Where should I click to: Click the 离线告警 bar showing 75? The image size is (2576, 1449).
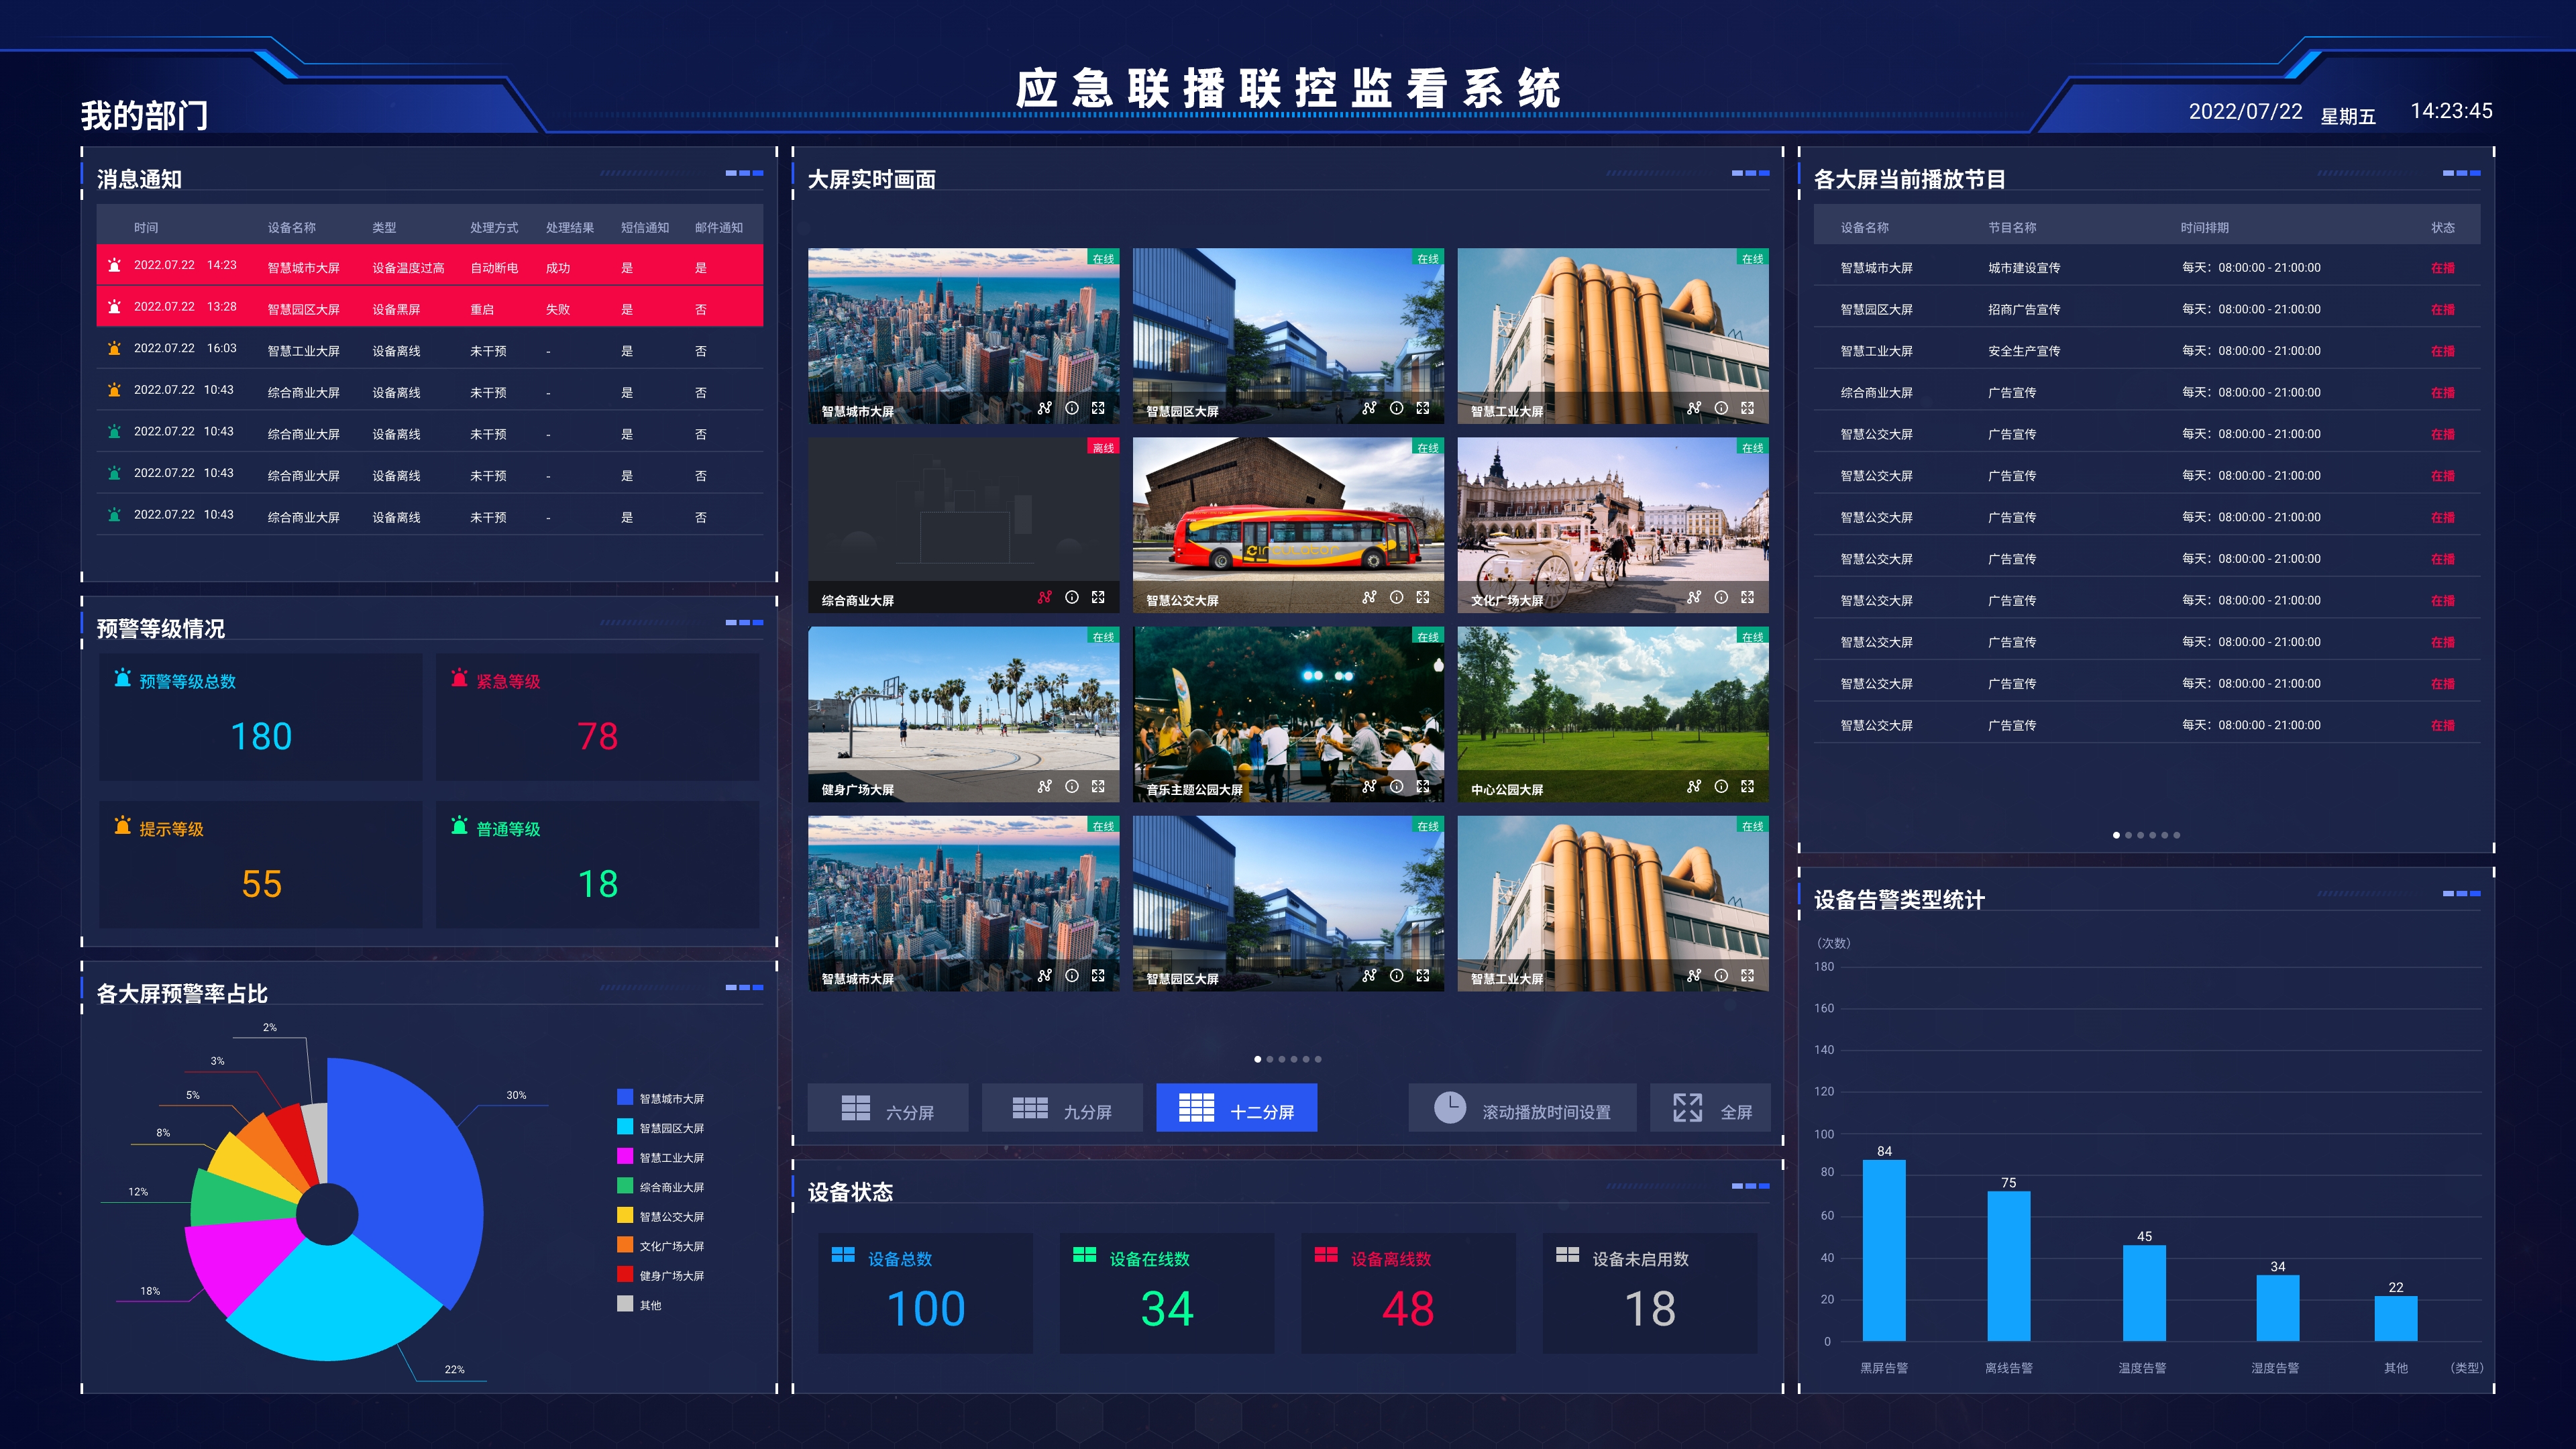tap(2008, 1266)
